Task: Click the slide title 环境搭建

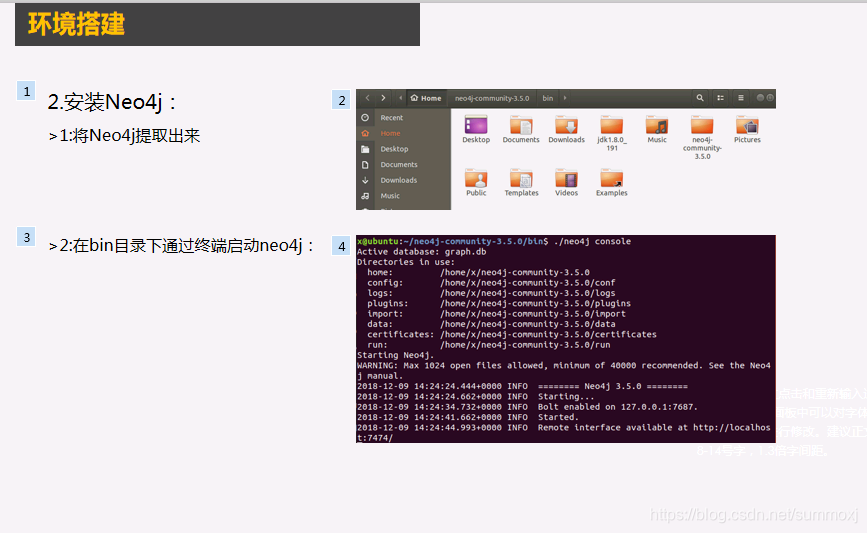Action: pyautogui.click(x=76, y=24)
